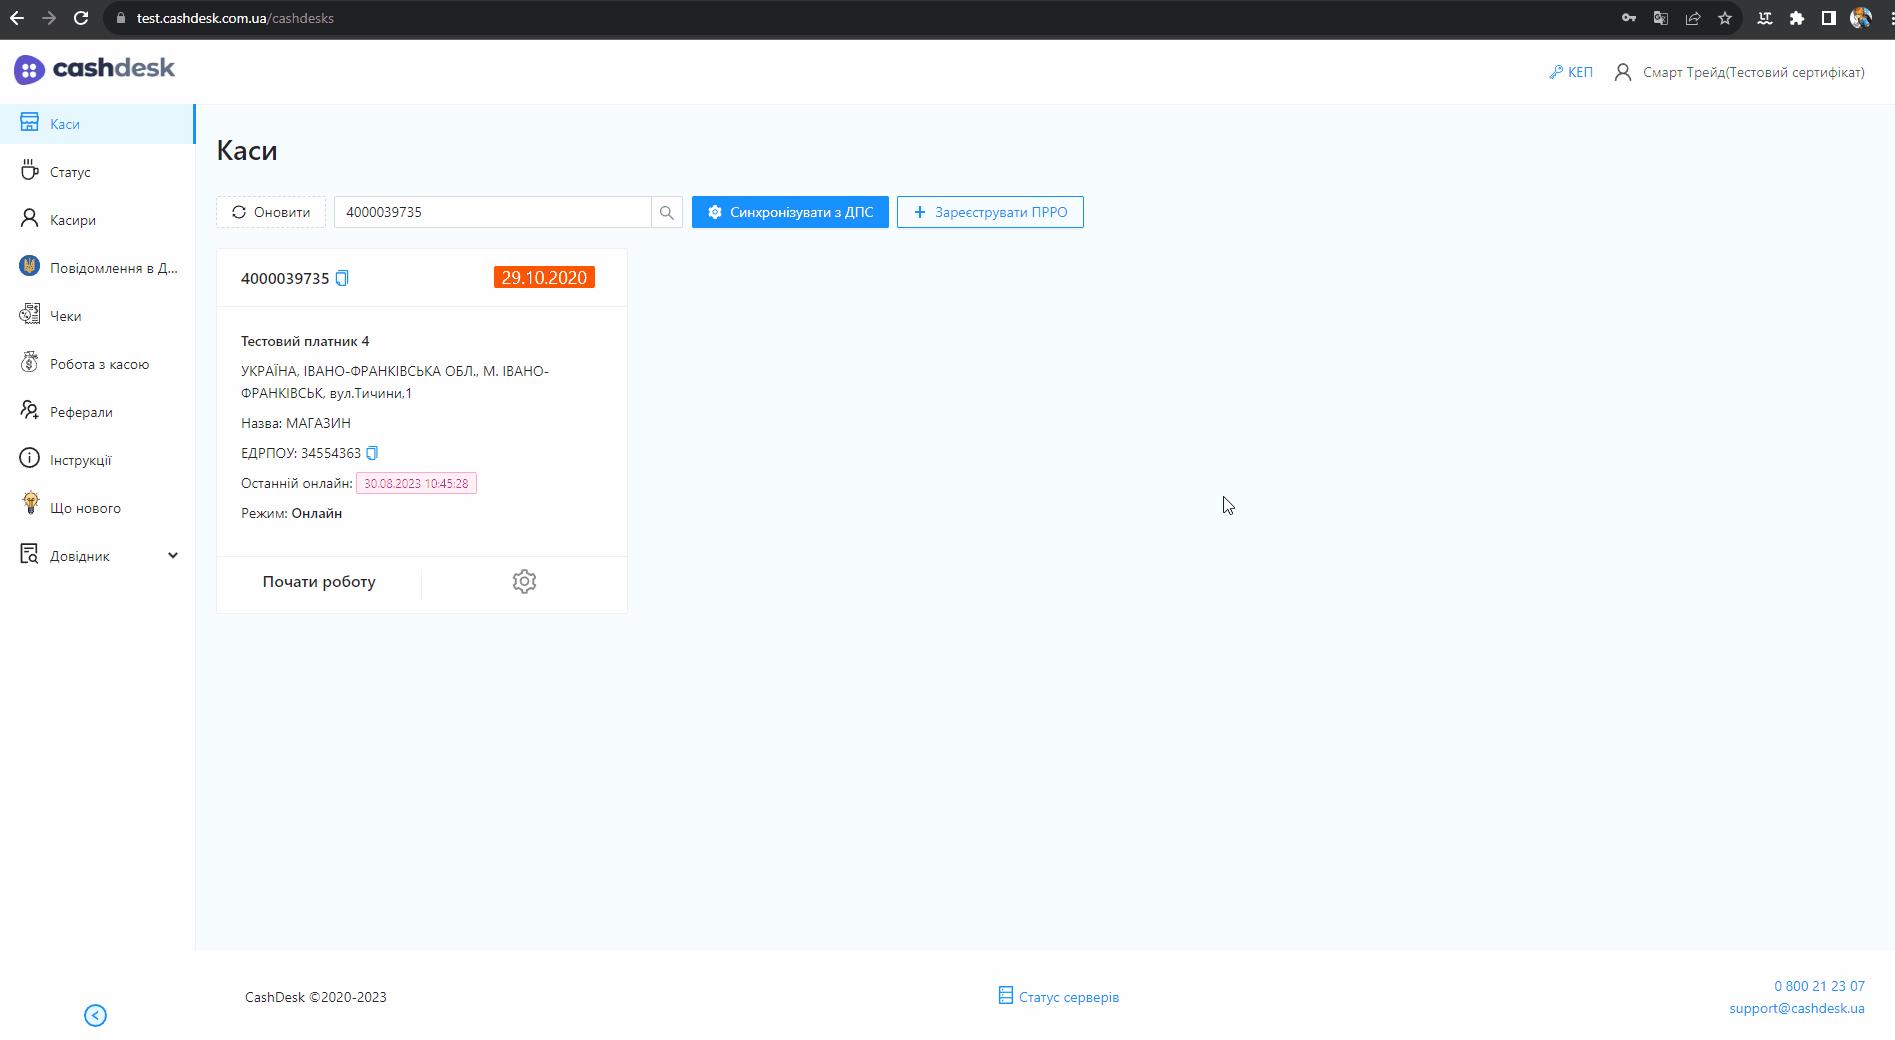The width and height of the screenshot is (1895, 1040).
Task: Copy the cash desk number 4000039735
Action: pyautogui.click(x=342, y=278)
